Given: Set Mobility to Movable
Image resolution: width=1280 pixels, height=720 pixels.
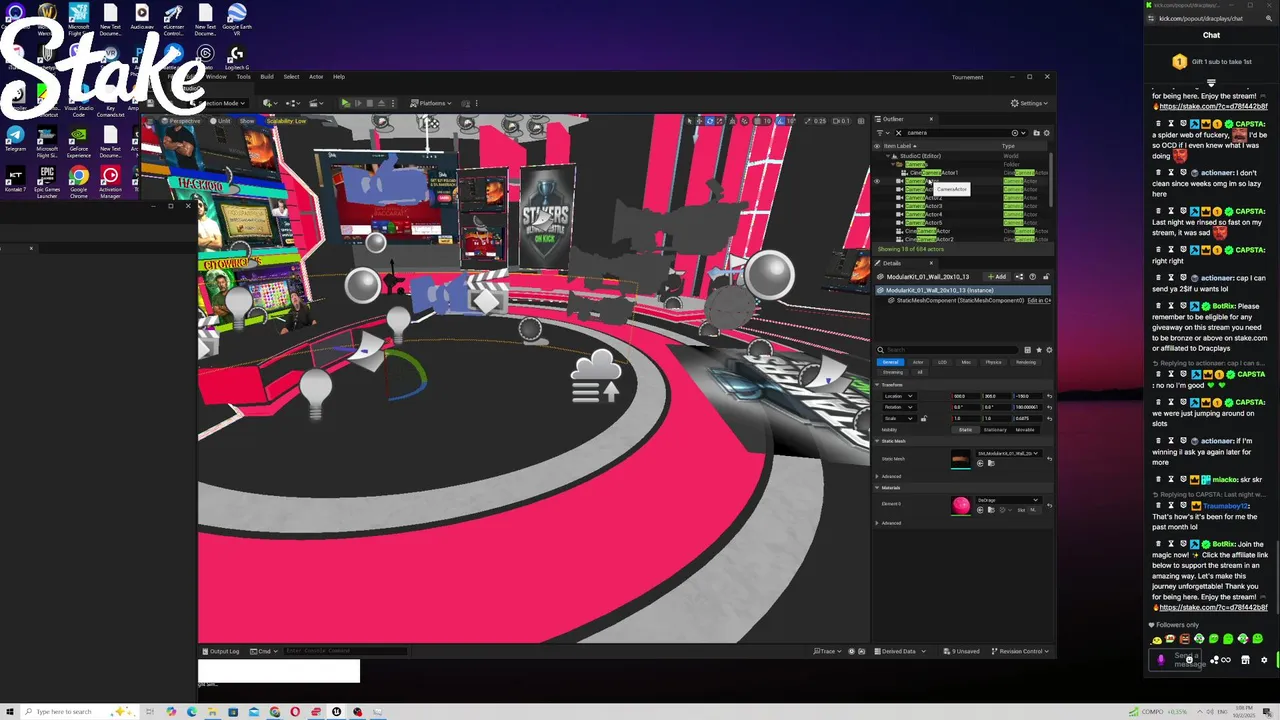Looking at the screenshot, I should [1025, 430].
